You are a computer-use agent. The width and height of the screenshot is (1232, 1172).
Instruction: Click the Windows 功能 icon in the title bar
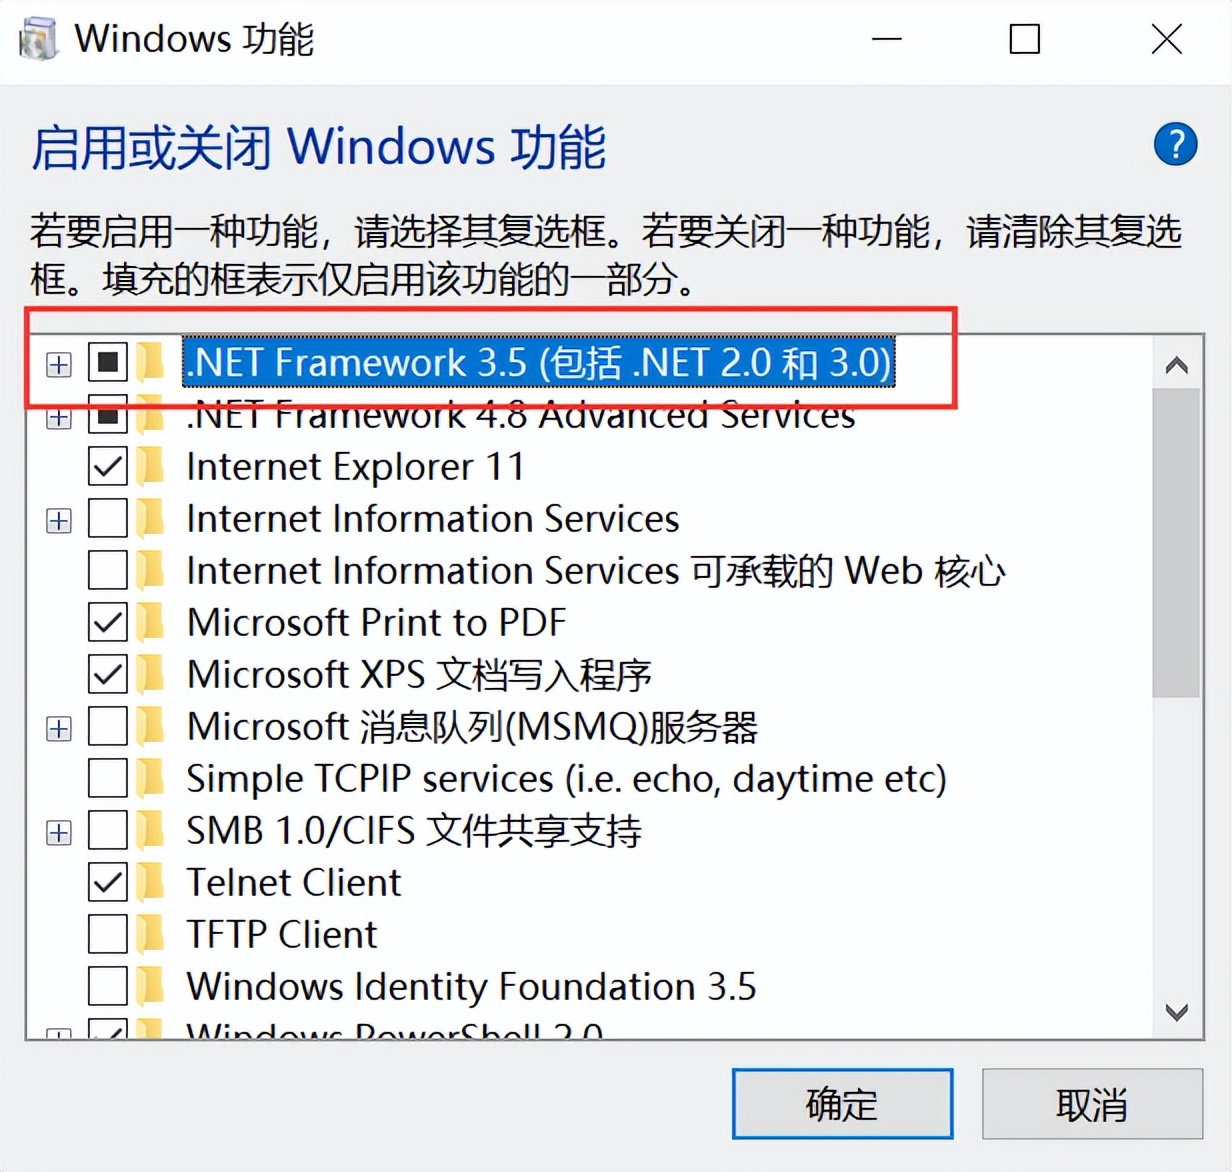tap(38, 40)
